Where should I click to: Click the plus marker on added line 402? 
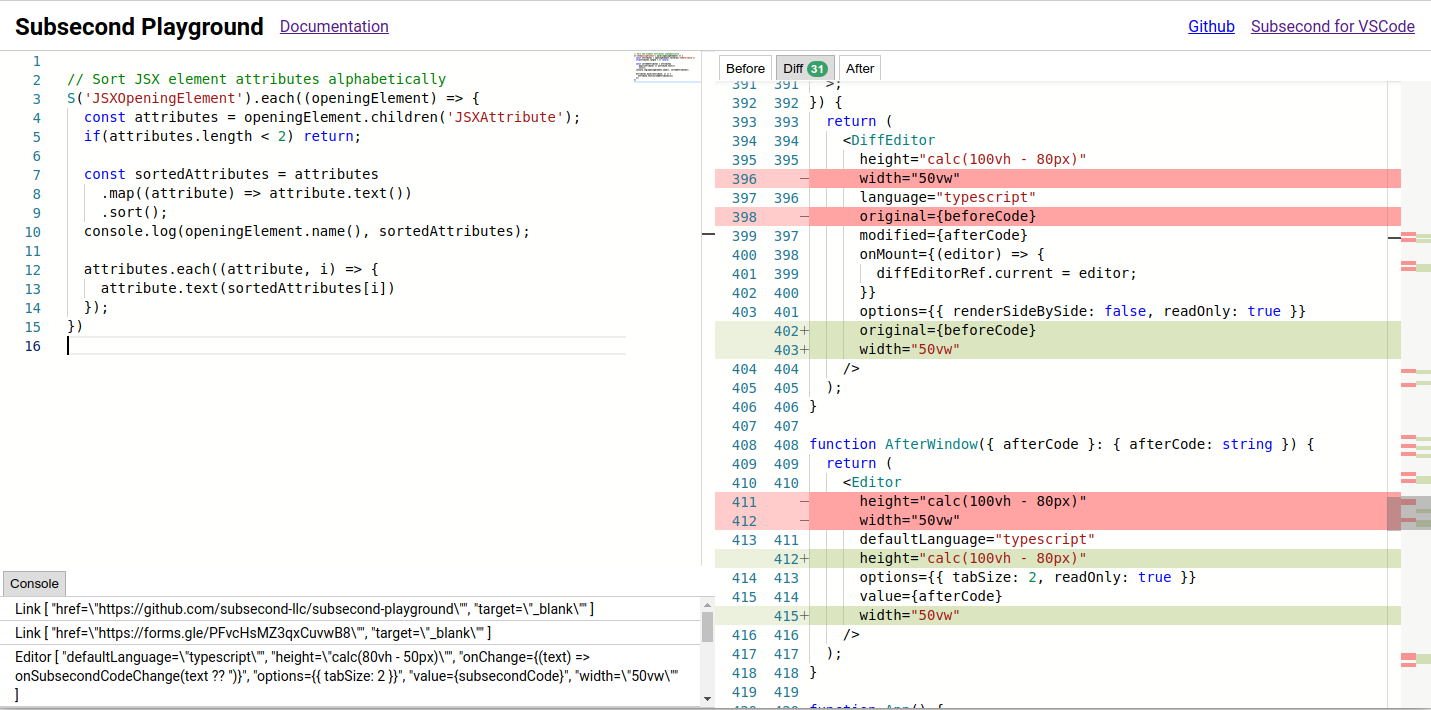tap(804, 331)
